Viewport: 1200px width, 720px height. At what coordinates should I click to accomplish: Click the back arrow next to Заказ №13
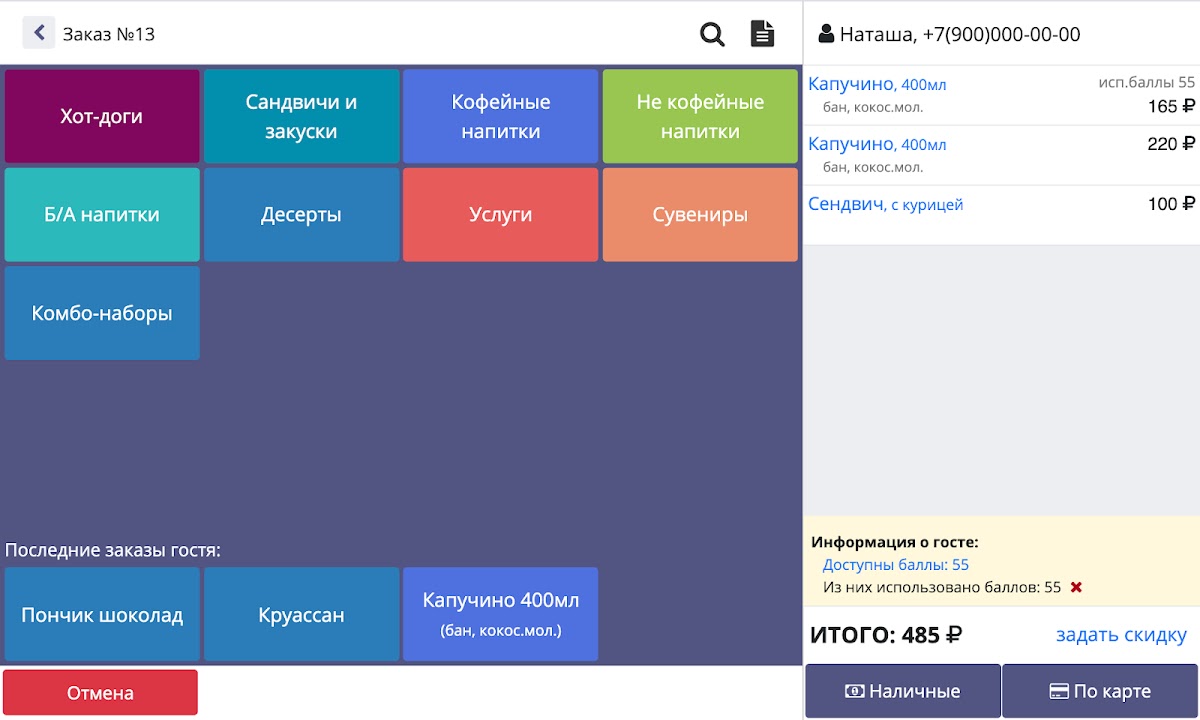point(39,33)
